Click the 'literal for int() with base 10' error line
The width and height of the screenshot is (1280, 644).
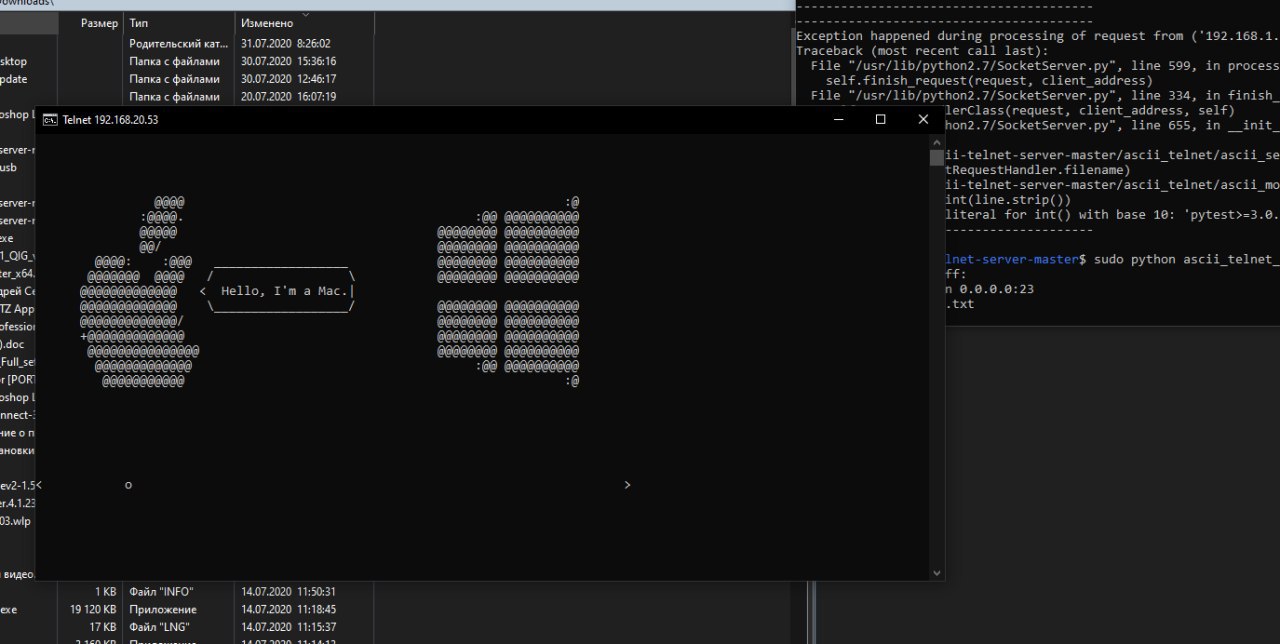(1112, 215)
